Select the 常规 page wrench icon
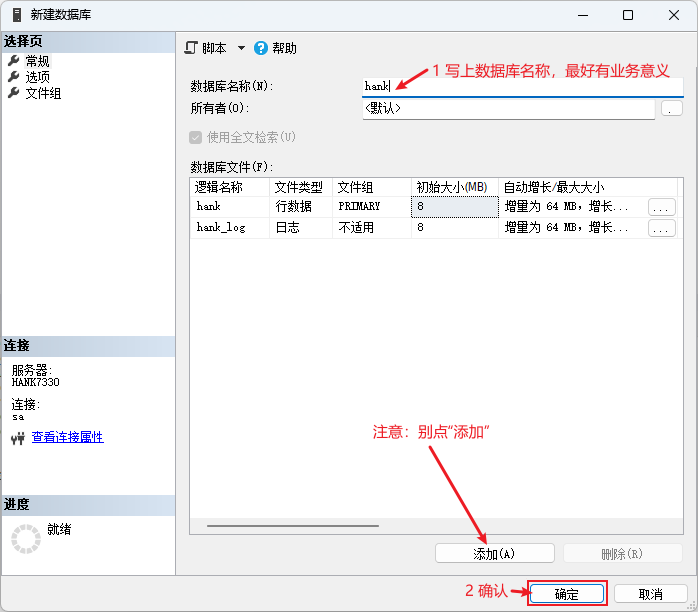Screen dimensions: 698x612 coord(14,61)
